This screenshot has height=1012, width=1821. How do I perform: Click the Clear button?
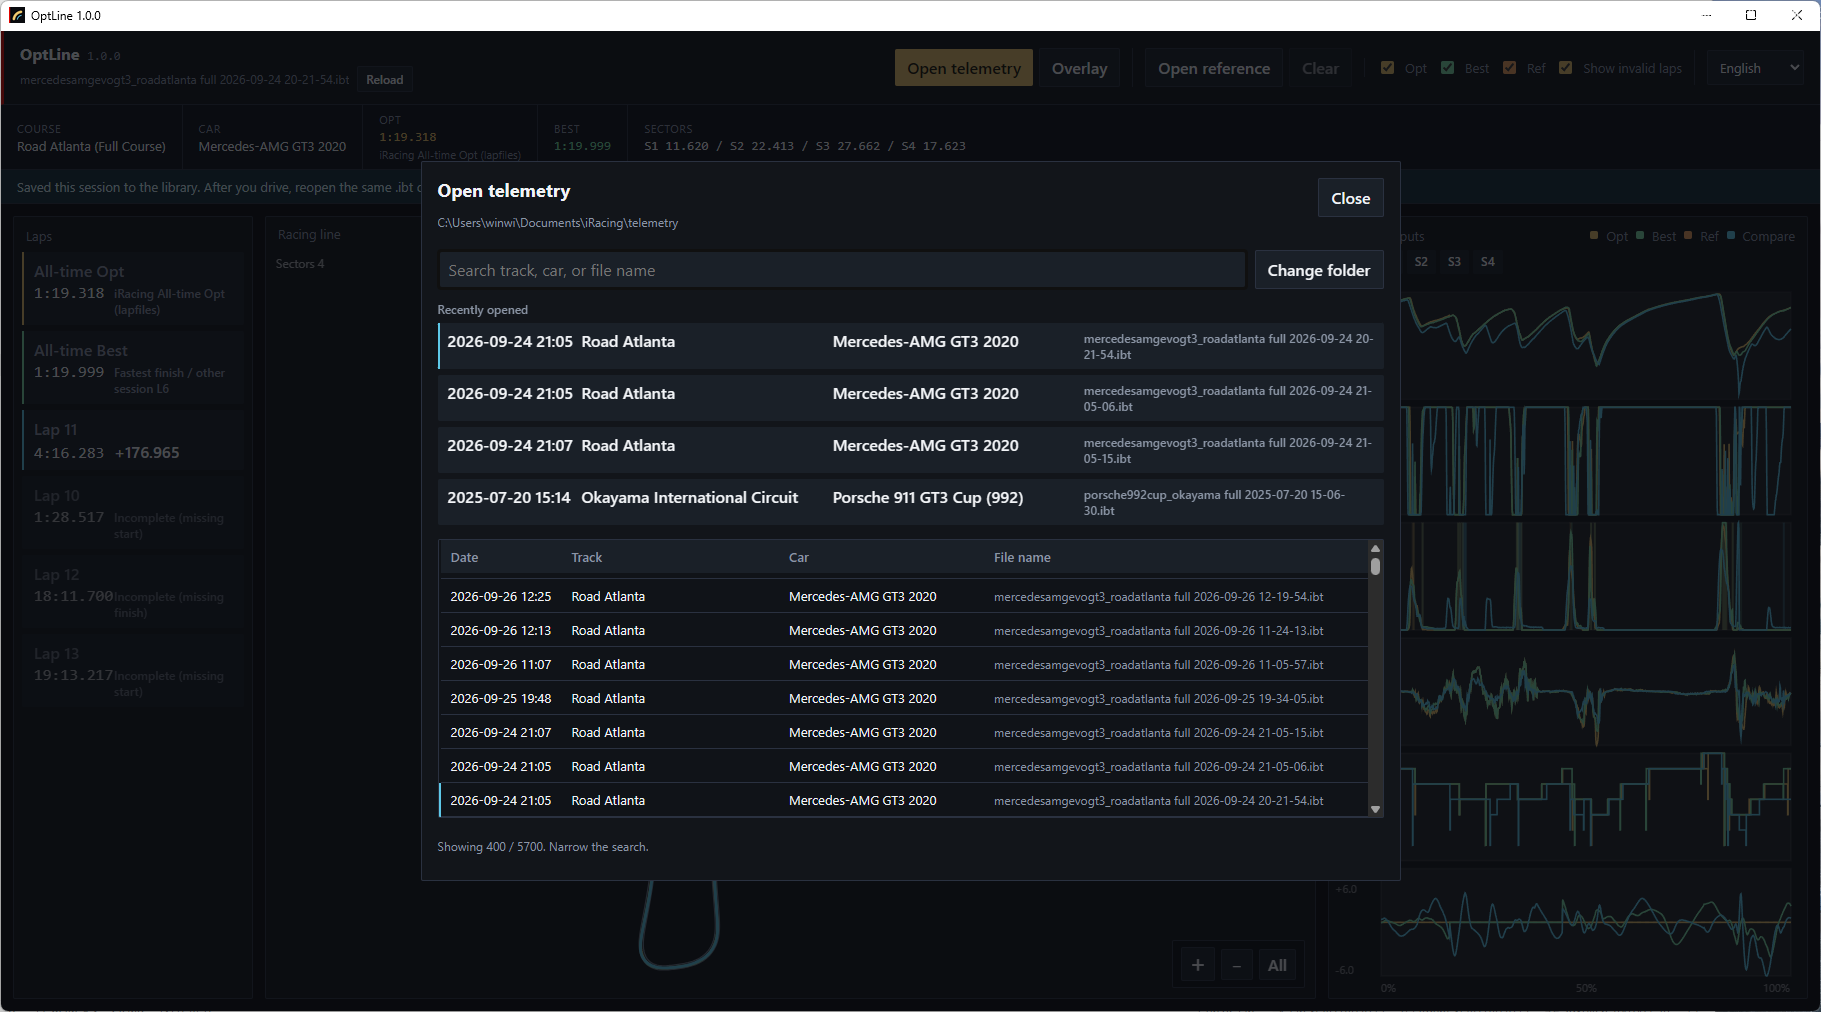[1320, 68]
